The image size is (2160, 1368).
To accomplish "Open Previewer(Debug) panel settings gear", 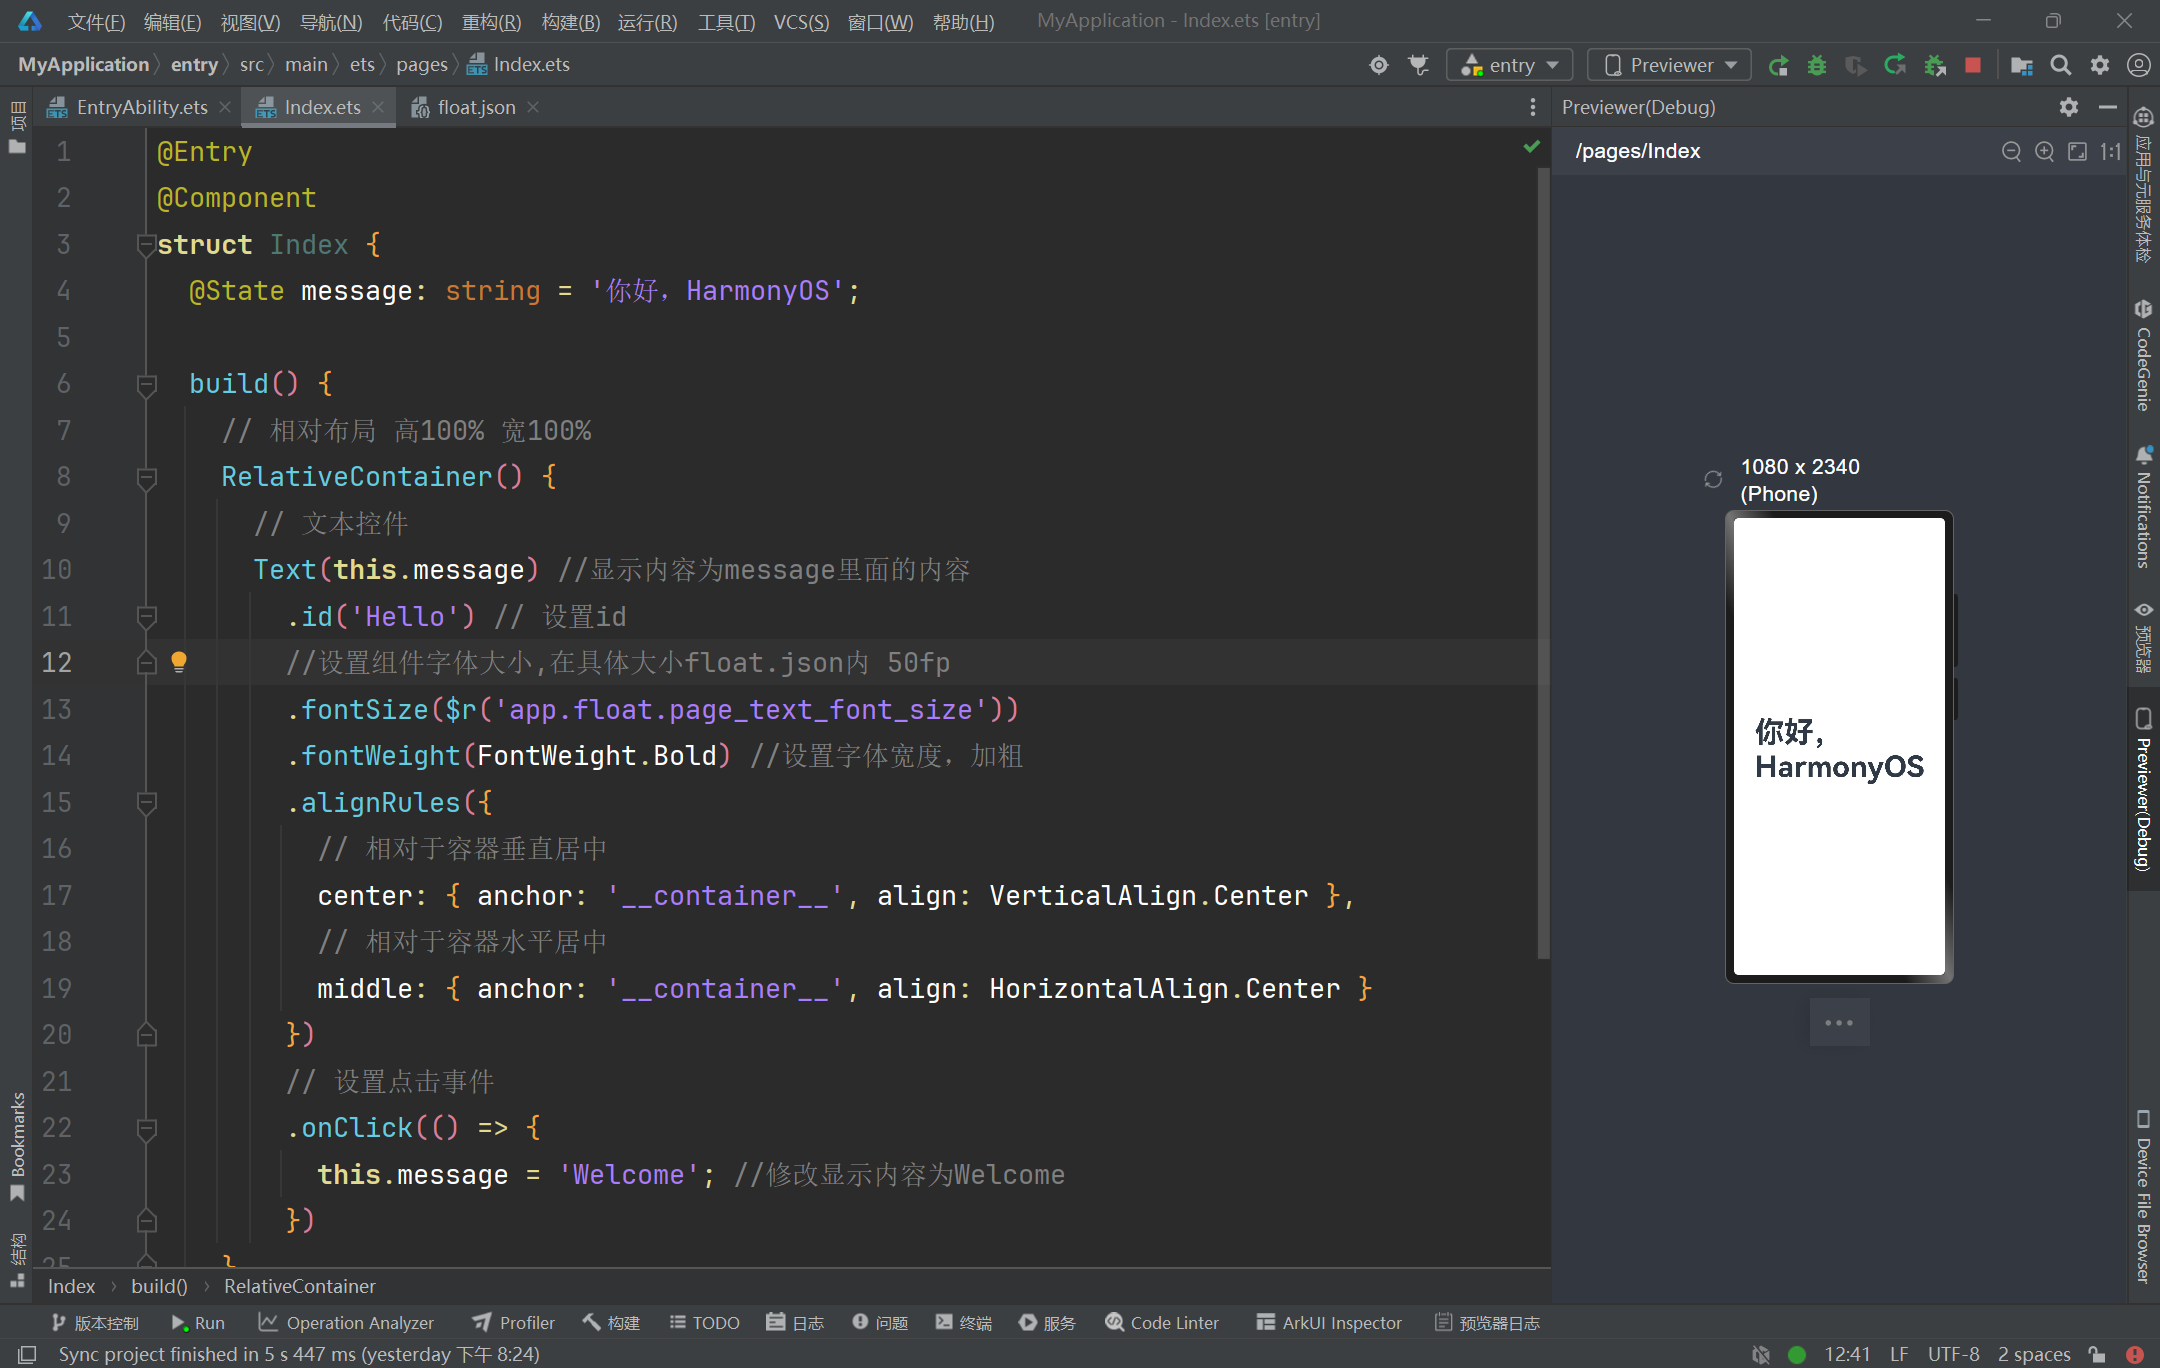I will (2069, 107).
